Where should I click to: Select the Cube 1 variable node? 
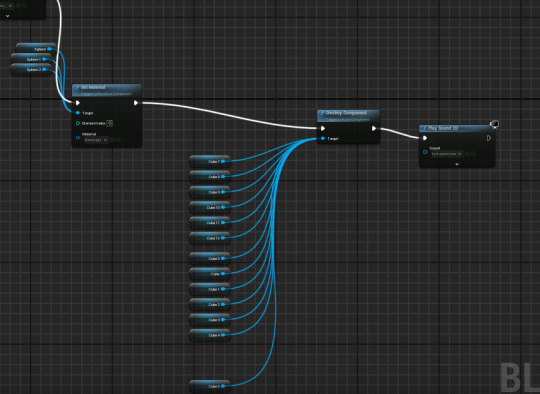[x=210, y=289]
